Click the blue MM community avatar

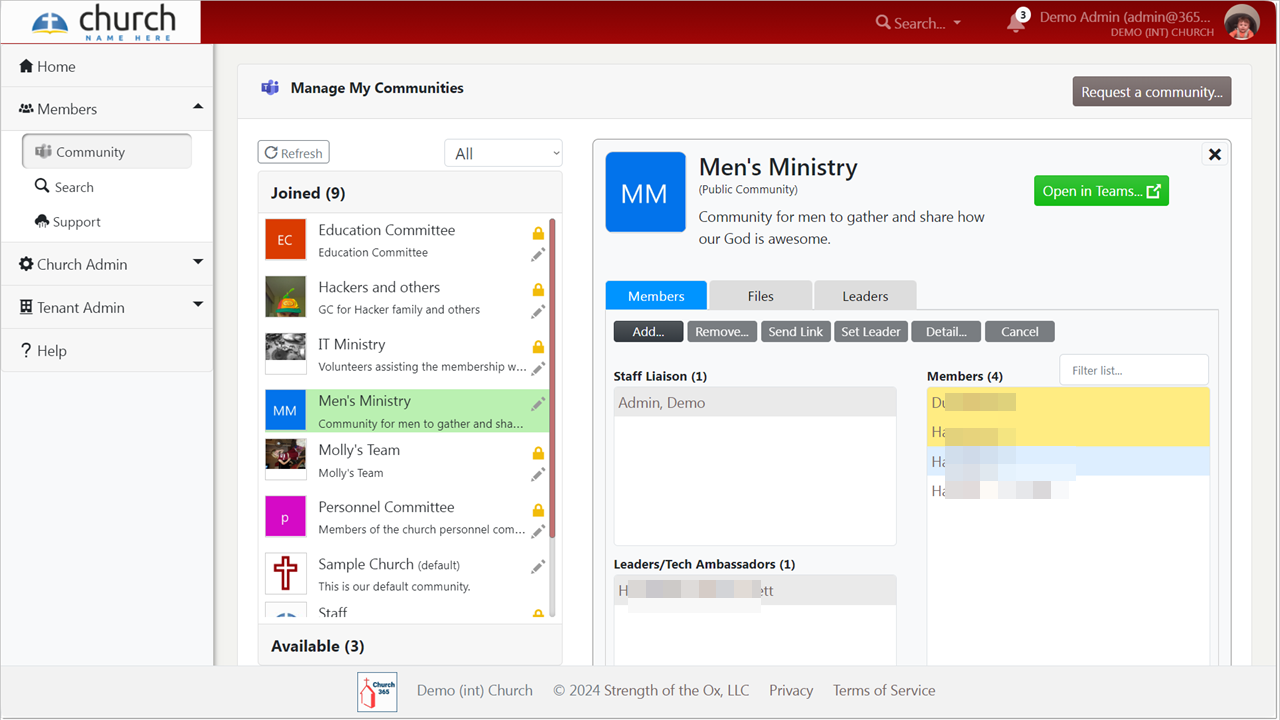point(645,192)
